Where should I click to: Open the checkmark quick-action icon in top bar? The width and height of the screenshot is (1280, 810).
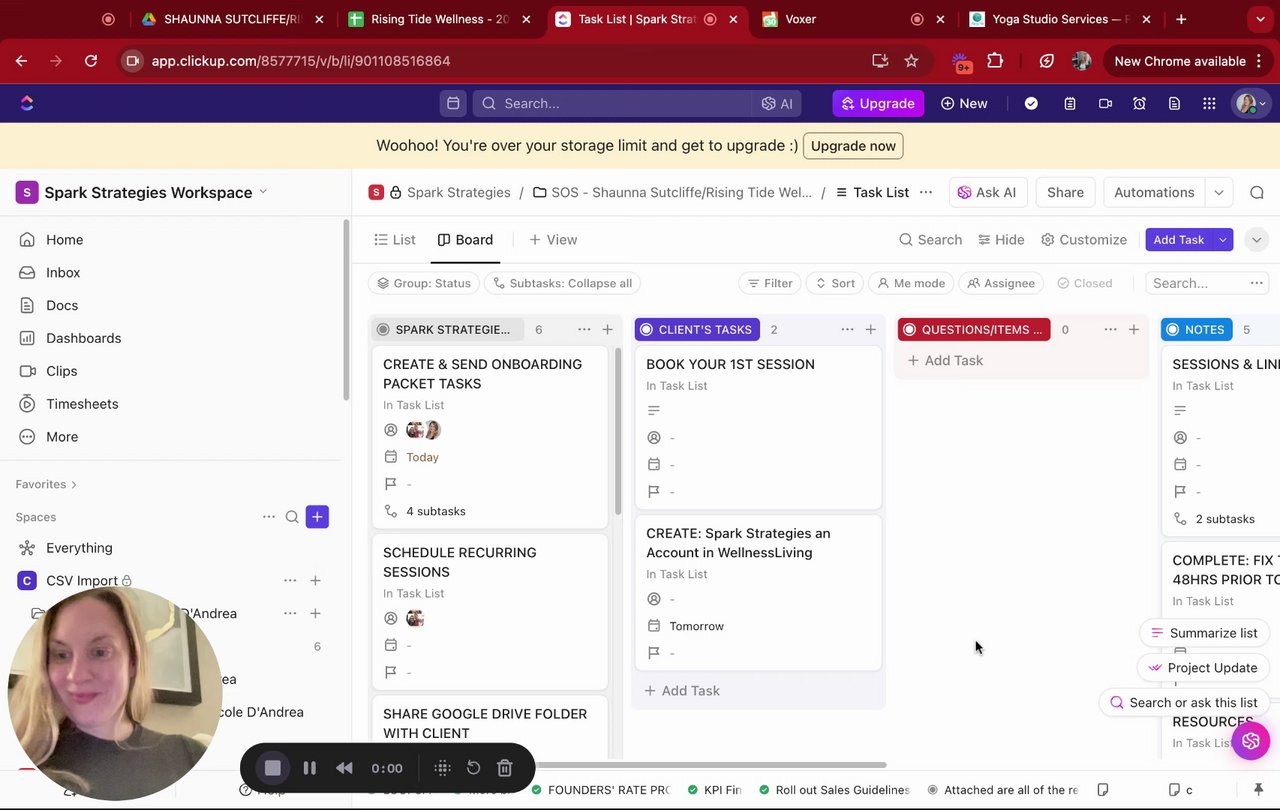[x=1031, y=103]
